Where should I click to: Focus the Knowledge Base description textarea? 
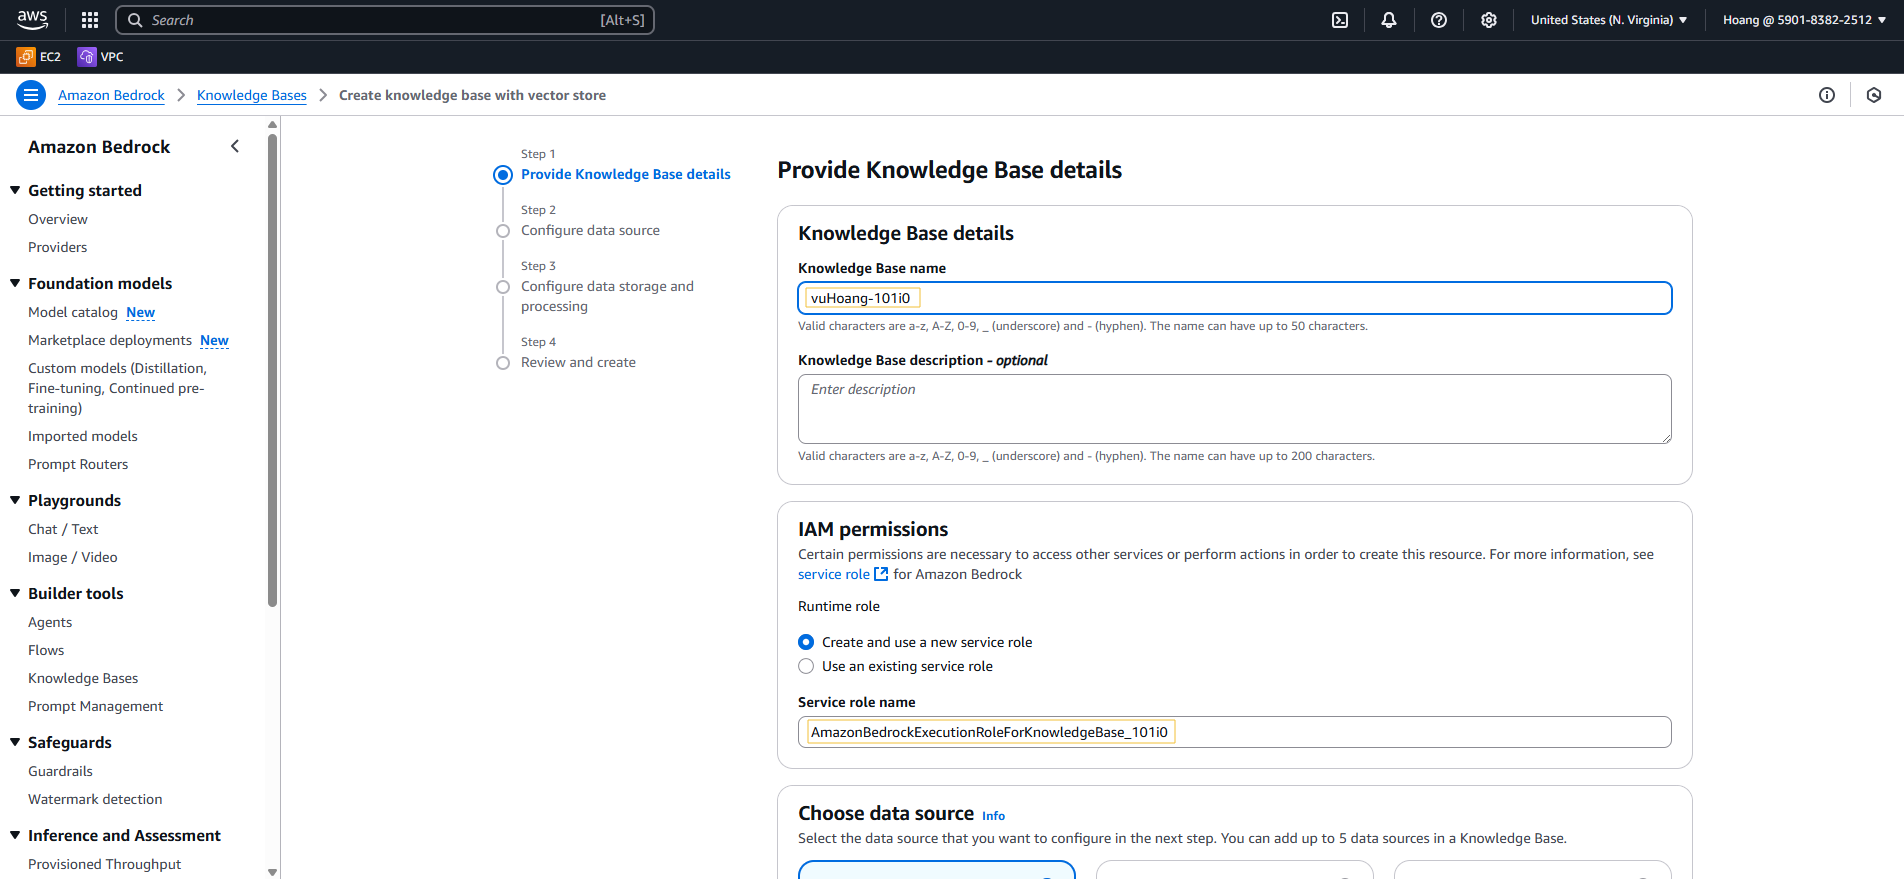tap(1235, 409)
